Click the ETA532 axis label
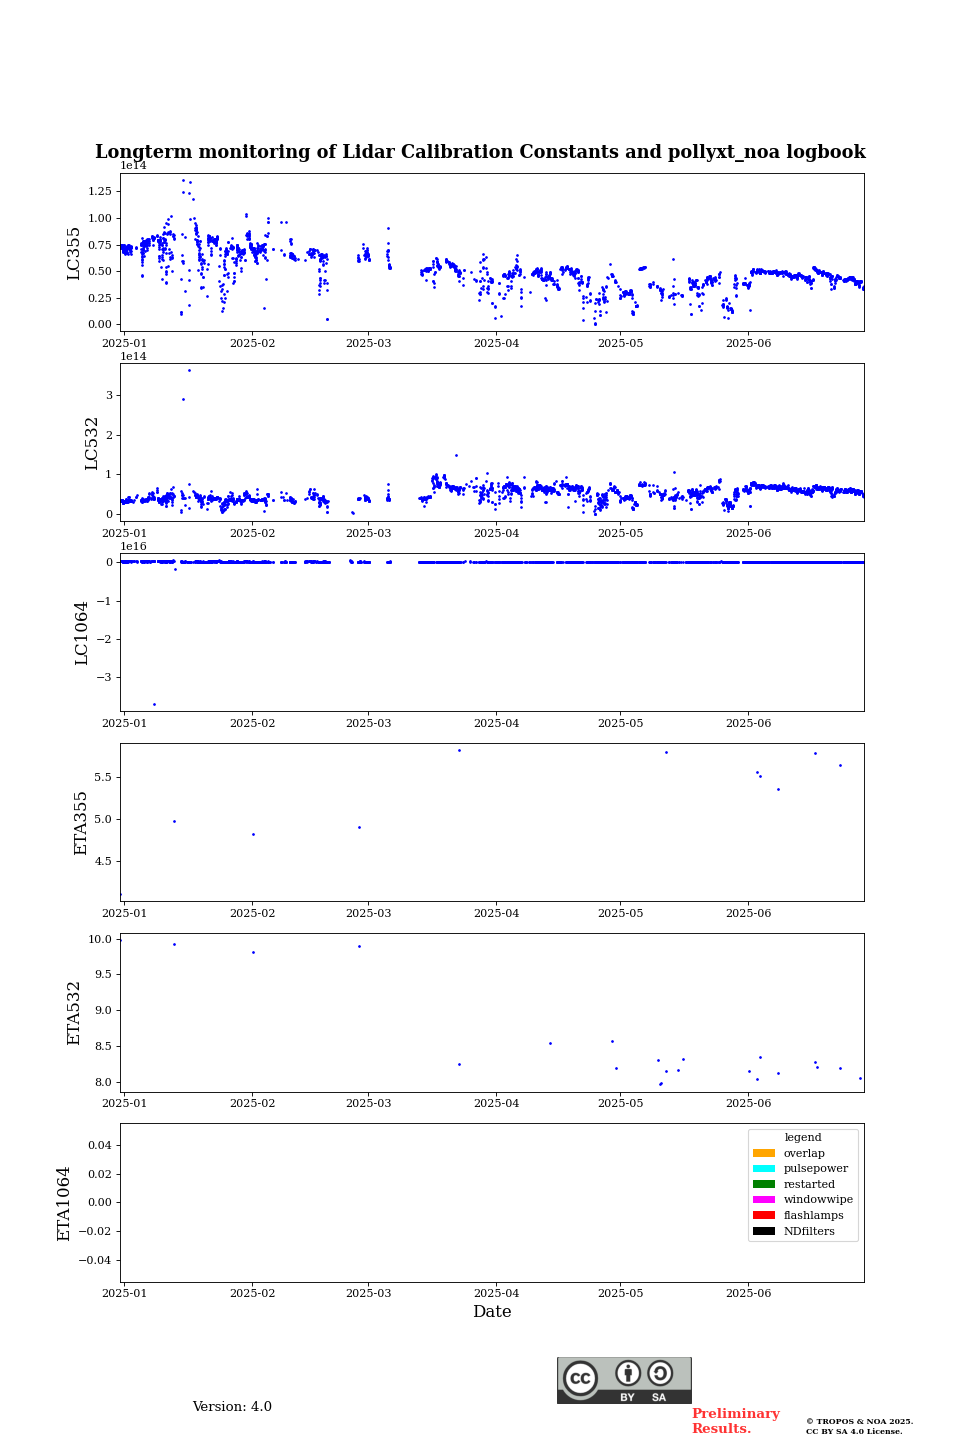Image resolution: width=960 pixels, height=1440 pixels. pos(74,1013)
